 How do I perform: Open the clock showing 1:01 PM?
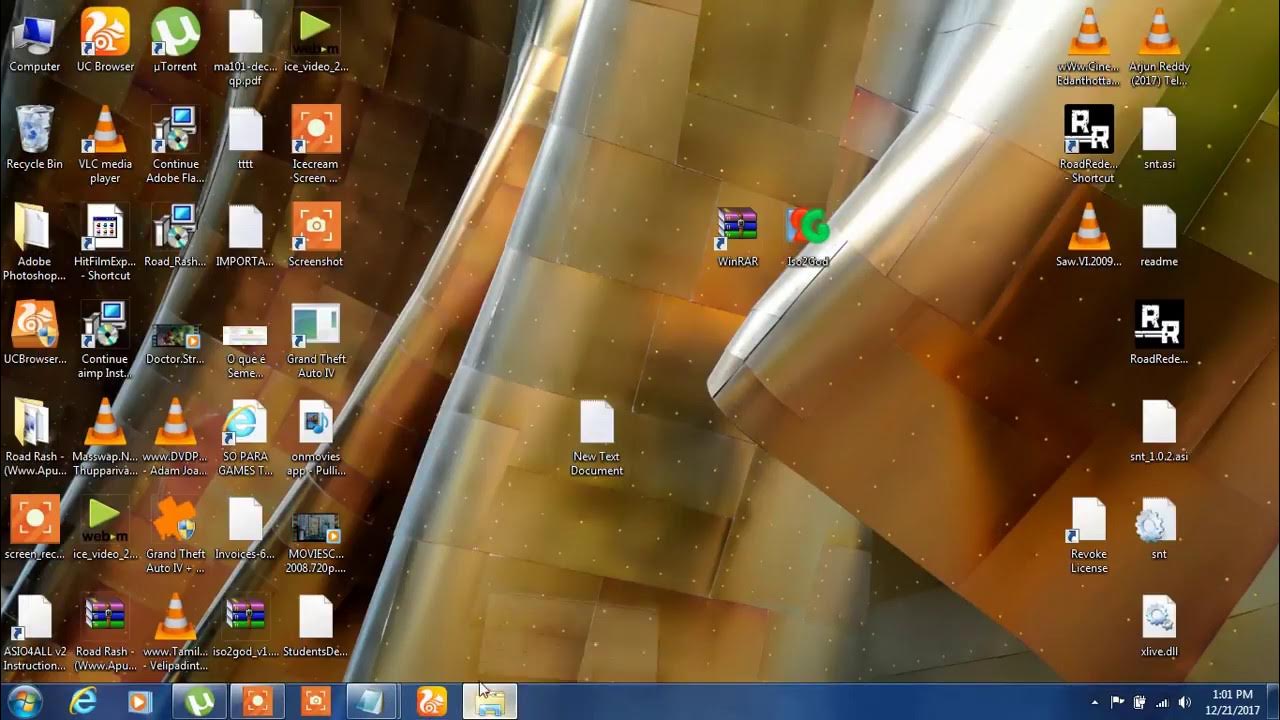(x=1231, y=702)
